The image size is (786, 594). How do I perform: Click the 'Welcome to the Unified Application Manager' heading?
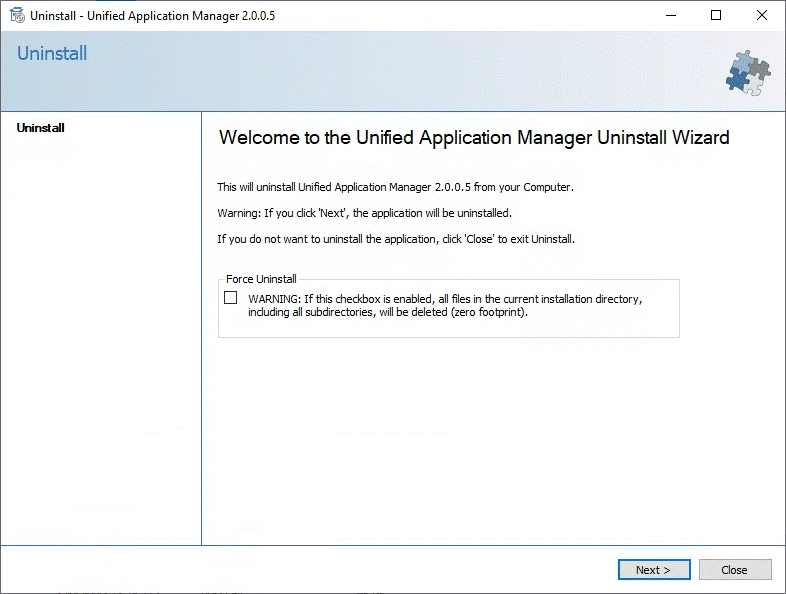point(474,138)
